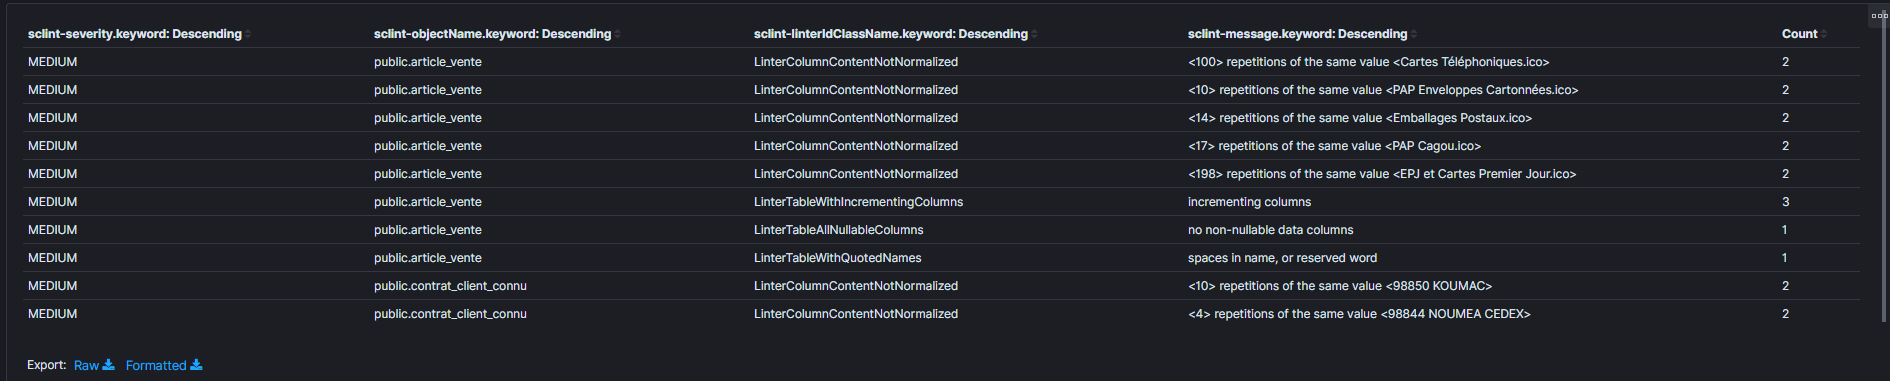
Task: Open panel options three-dot menu
Action: pyautogui.click(x=1879, y=15)
